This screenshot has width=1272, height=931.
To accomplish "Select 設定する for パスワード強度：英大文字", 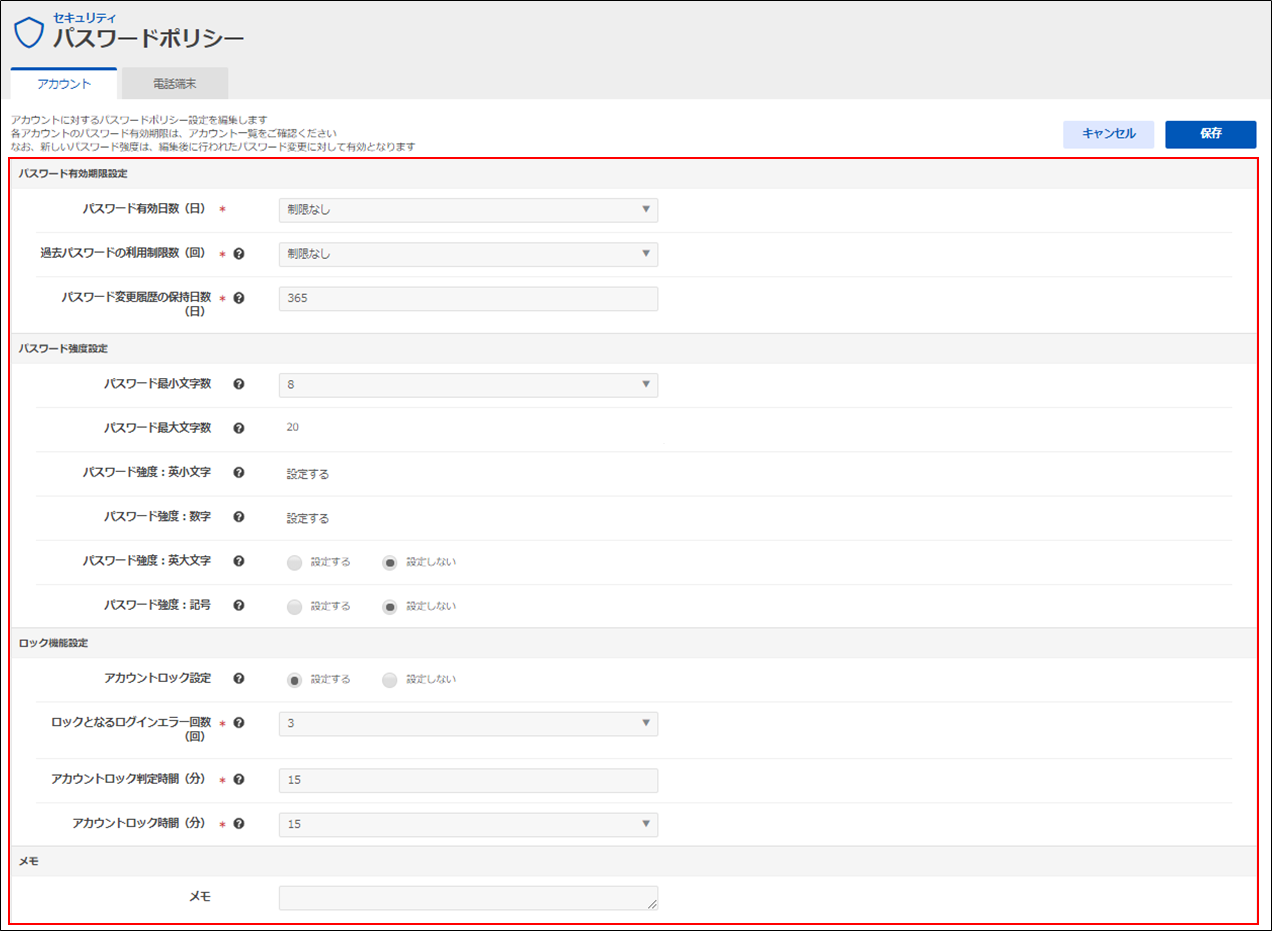I will [294, 562].
